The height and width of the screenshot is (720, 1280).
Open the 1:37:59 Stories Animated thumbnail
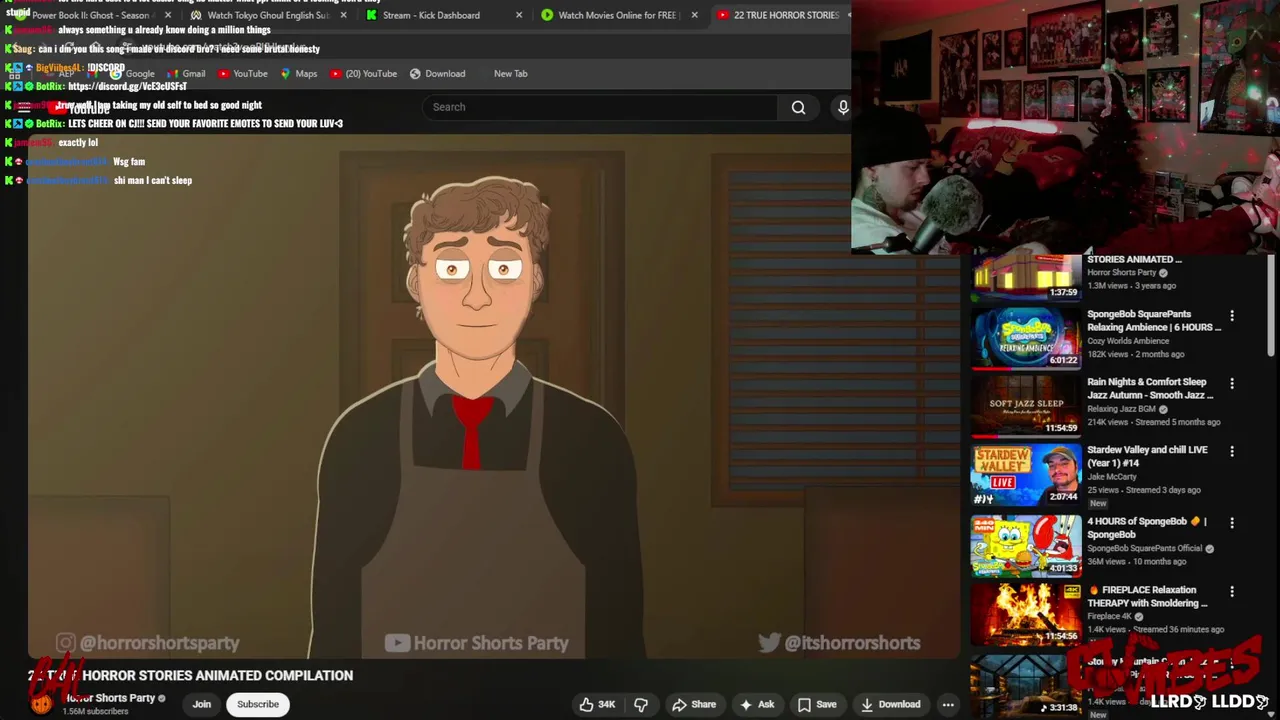[x=1026, y=278]
